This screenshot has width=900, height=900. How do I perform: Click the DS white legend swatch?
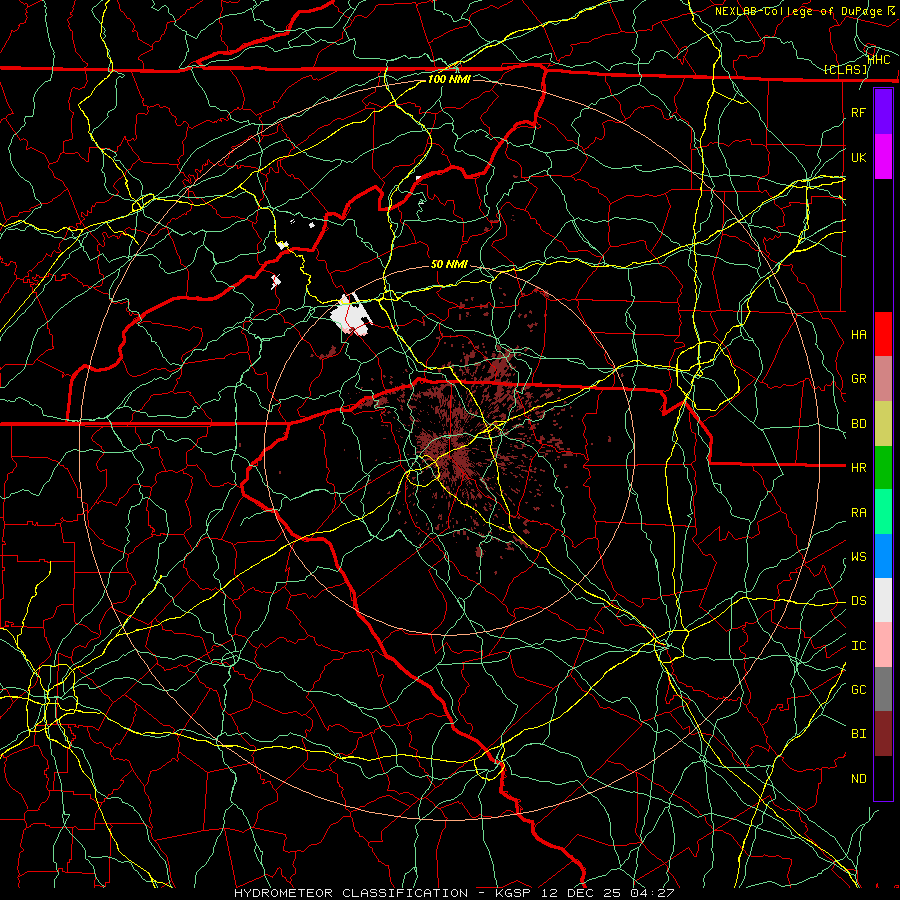(883, 600)
